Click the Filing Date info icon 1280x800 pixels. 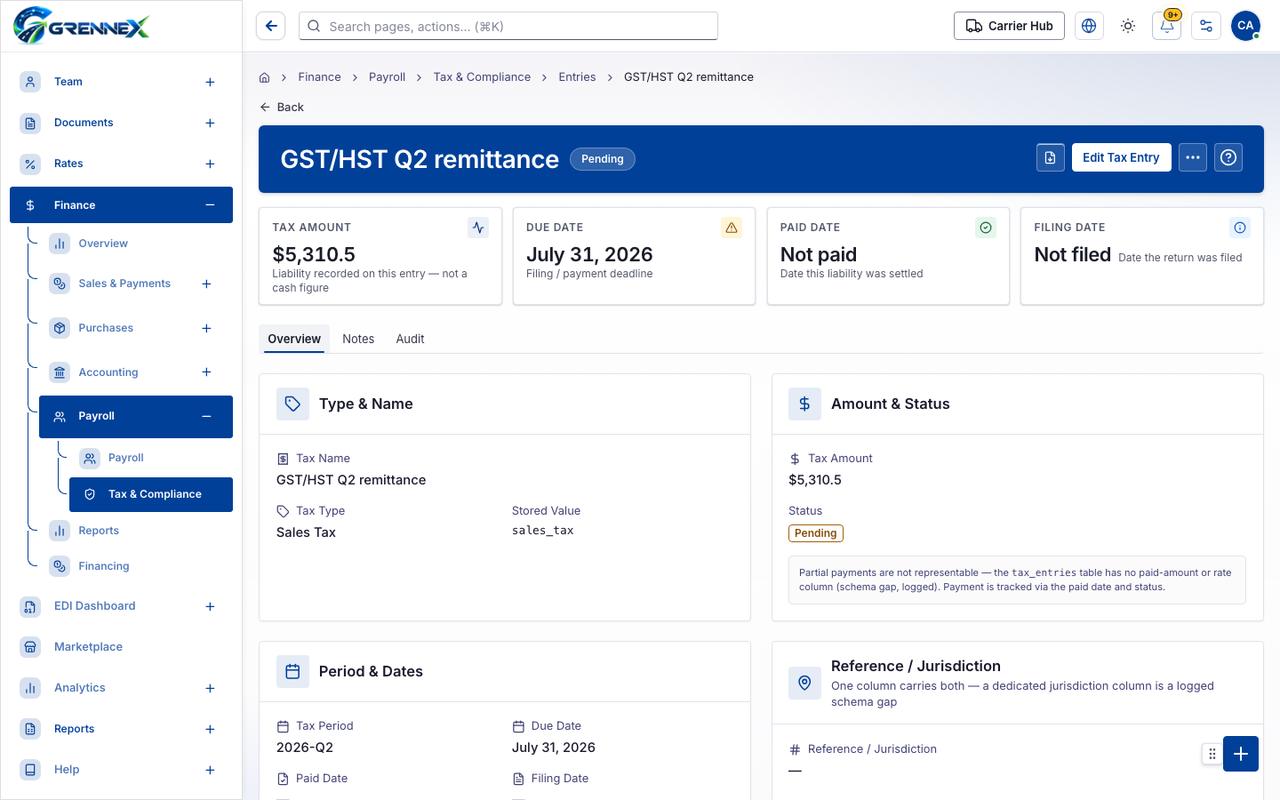coord(1240,228)
